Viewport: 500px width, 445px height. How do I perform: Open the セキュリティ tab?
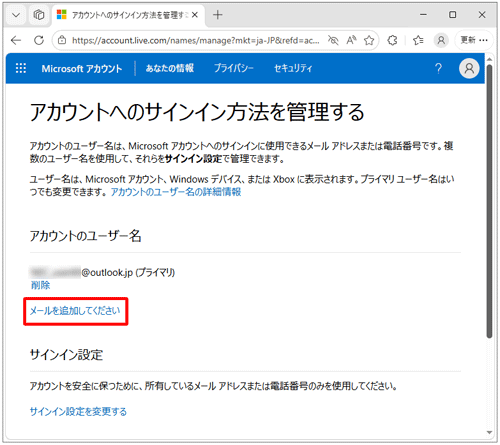293,68
